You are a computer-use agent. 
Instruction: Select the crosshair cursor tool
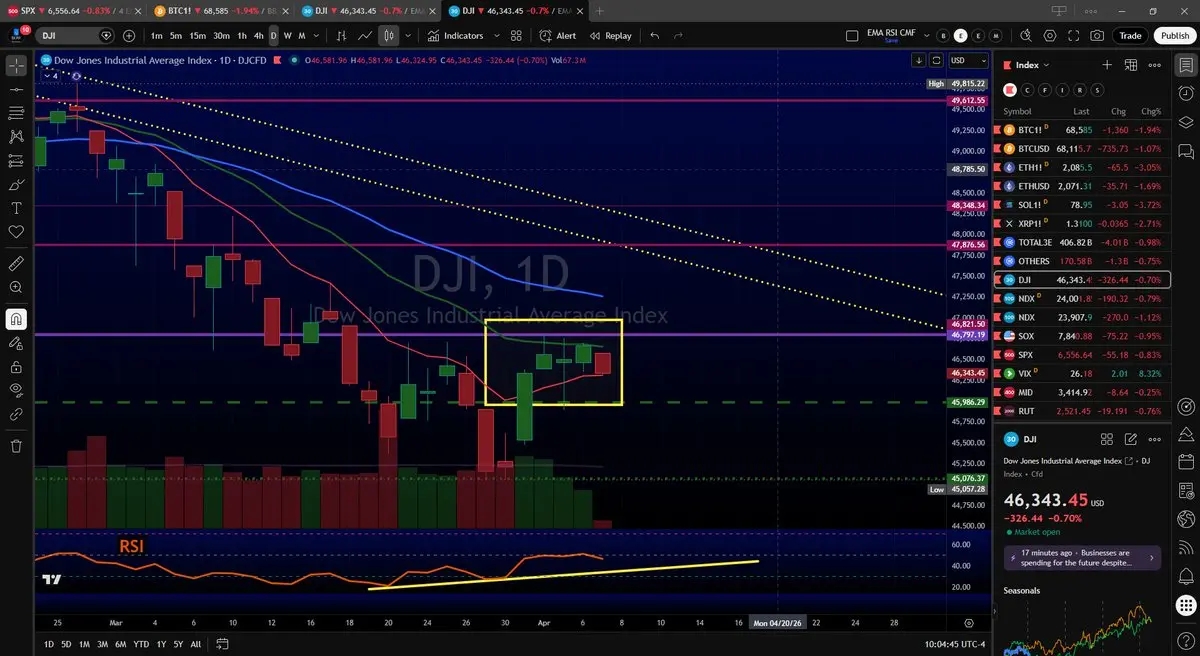click(16, 66)
